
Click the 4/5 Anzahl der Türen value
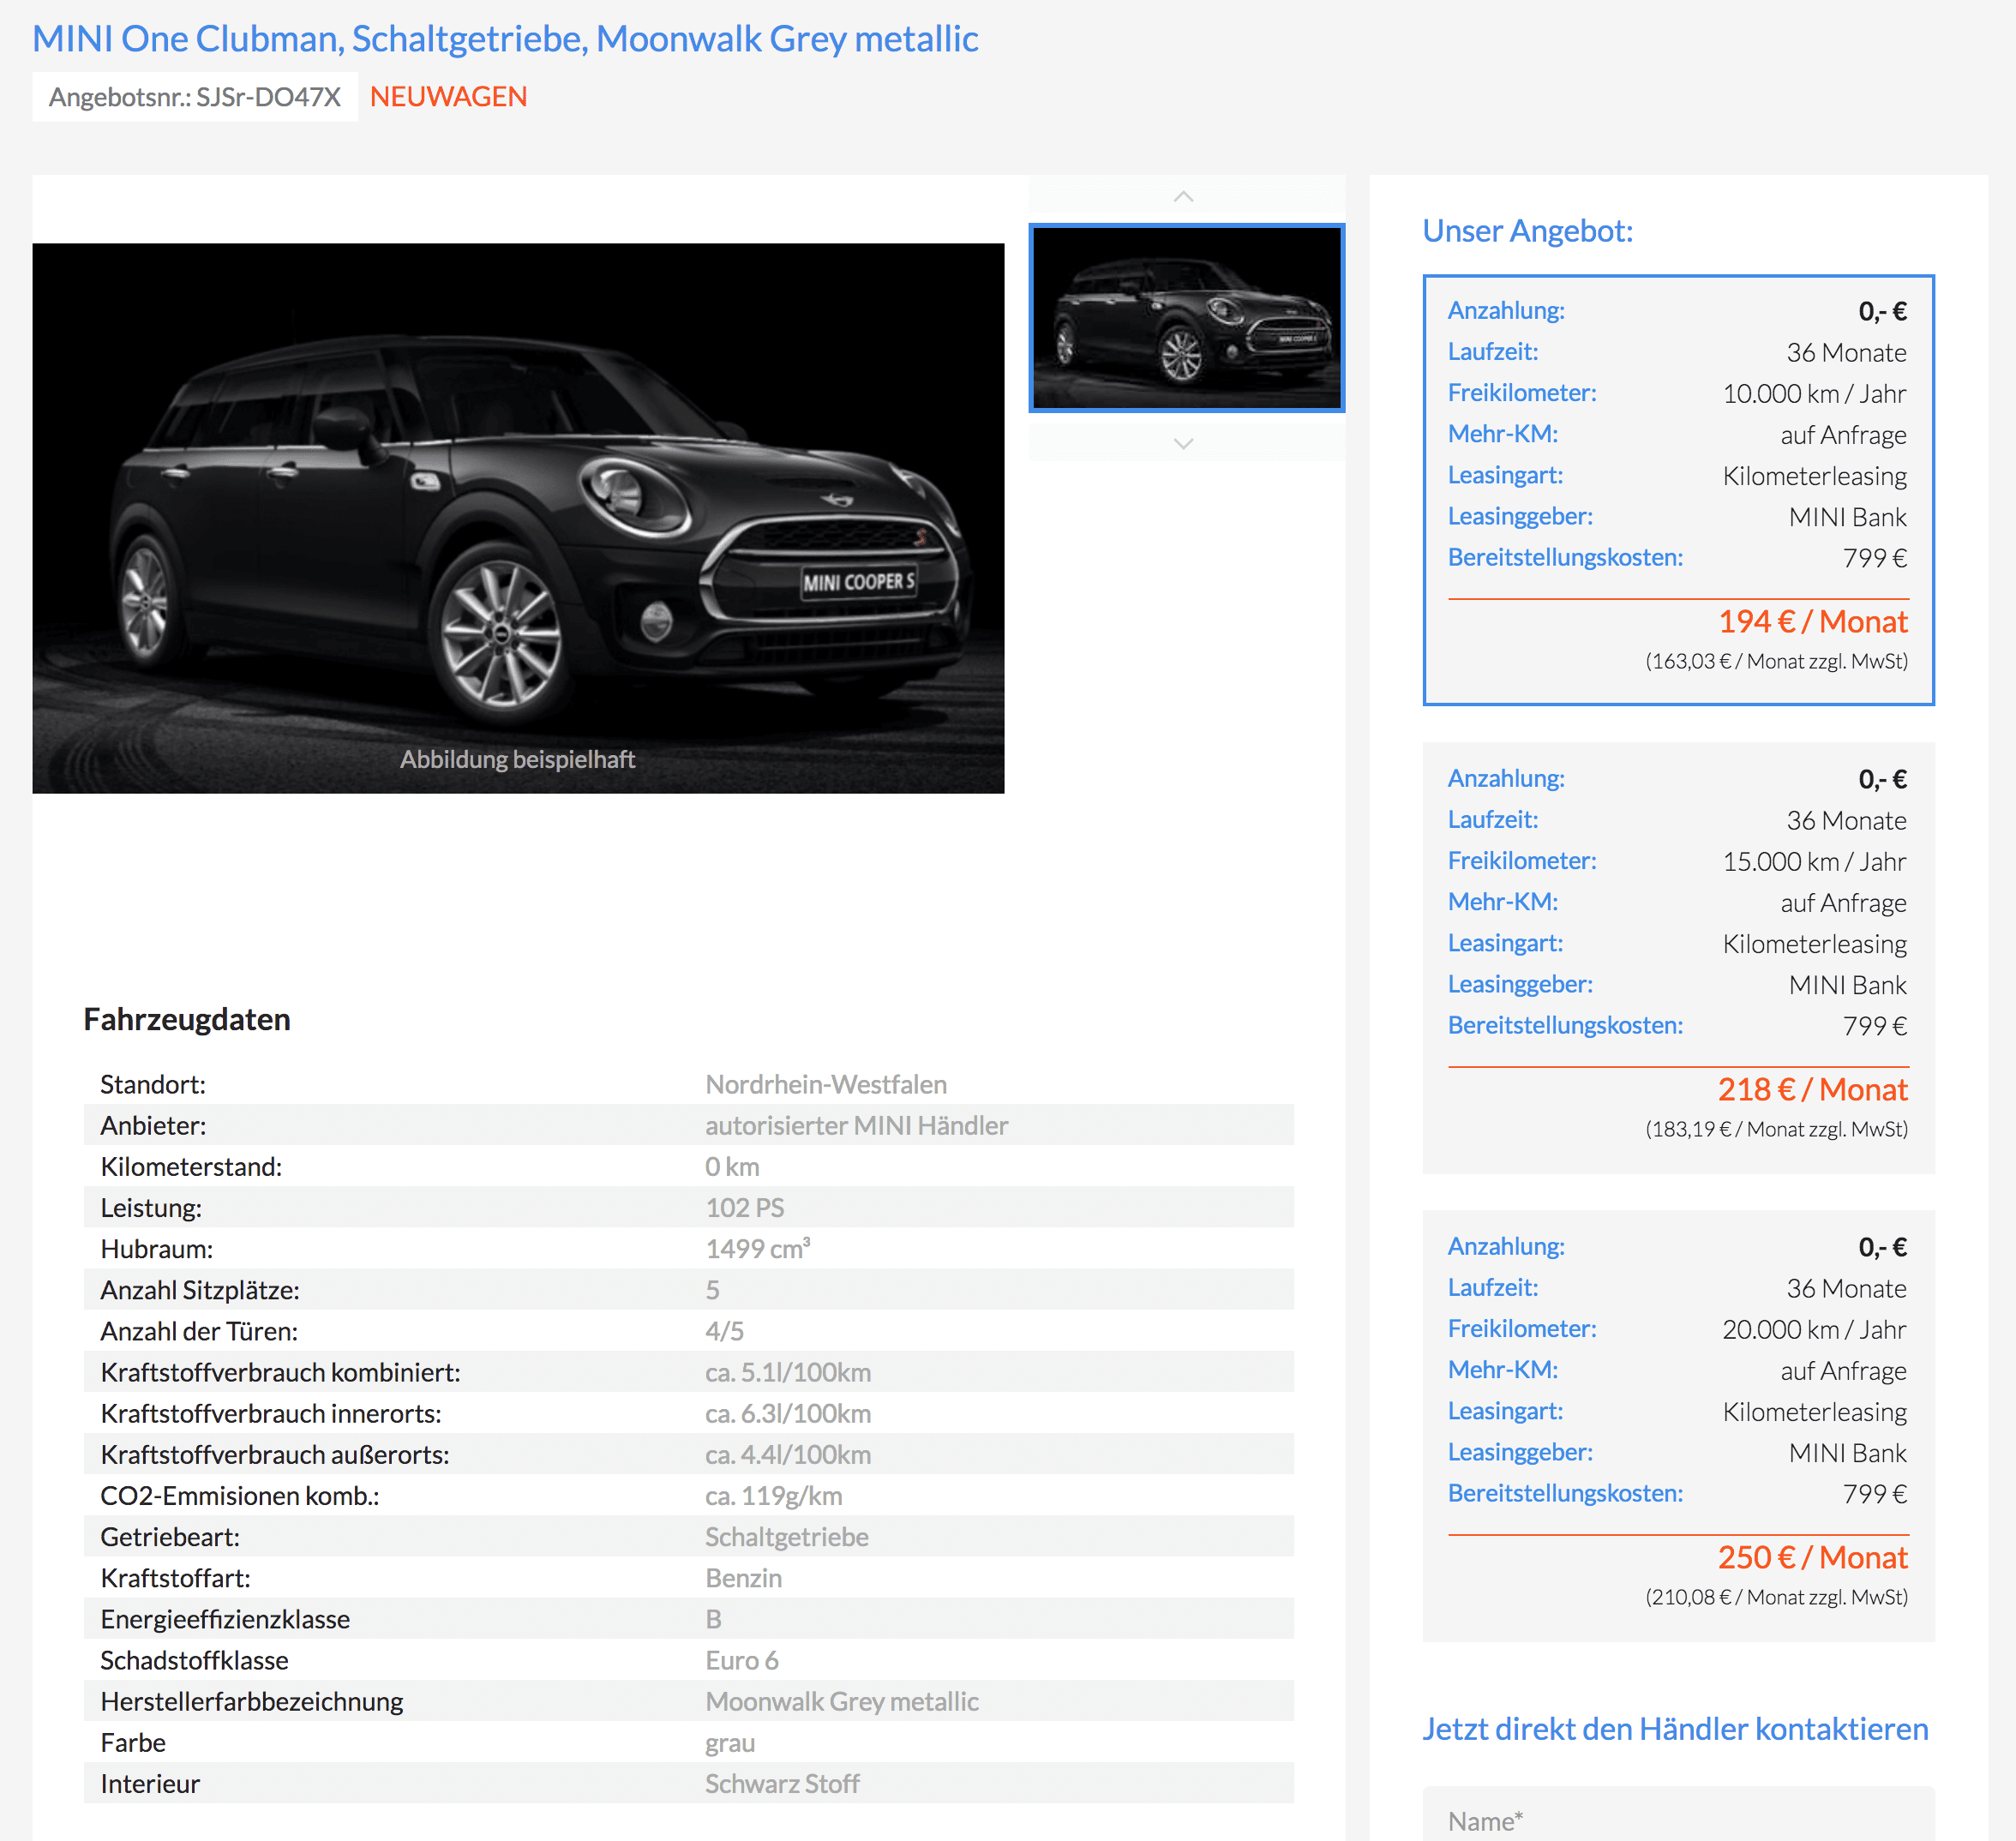(x=724, y=1331)
